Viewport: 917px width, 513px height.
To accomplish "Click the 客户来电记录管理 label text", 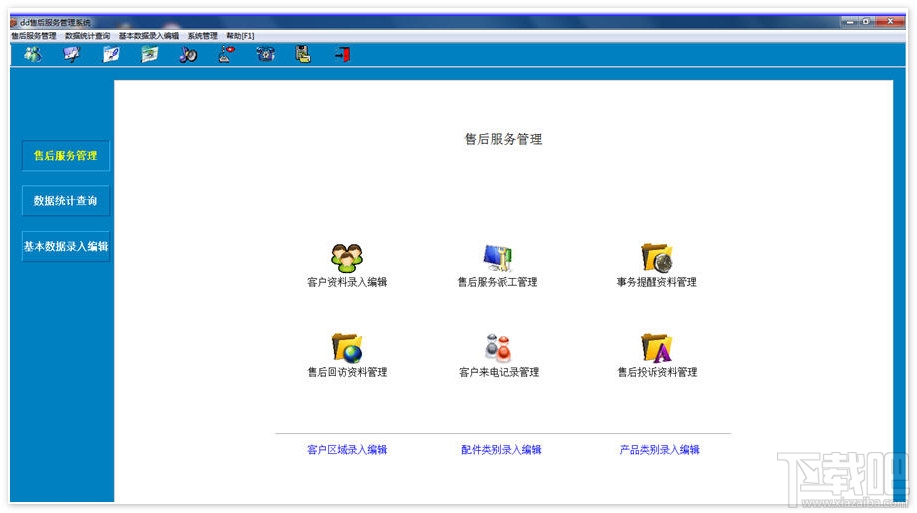I will click(x=499, y=372).
